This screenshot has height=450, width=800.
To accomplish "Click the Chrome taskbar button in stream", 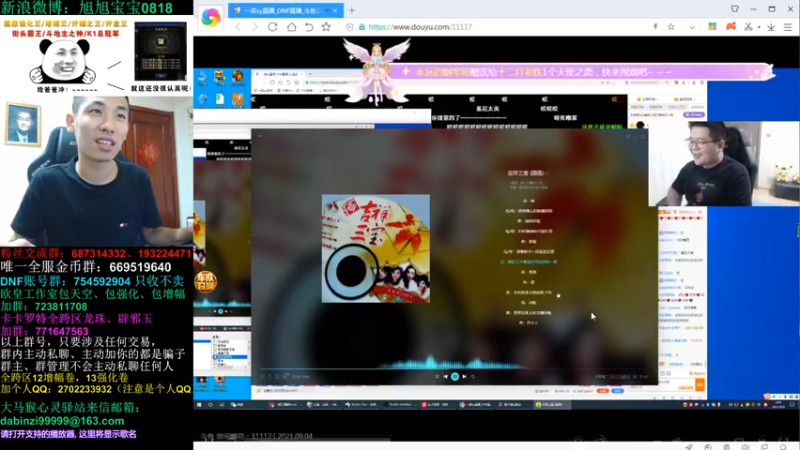I will 474,405.
